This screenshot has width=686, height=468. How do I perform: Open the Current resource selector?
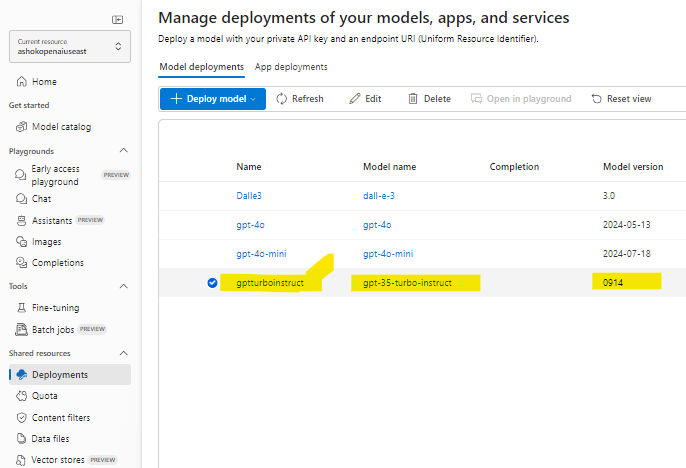coord(70,46)
